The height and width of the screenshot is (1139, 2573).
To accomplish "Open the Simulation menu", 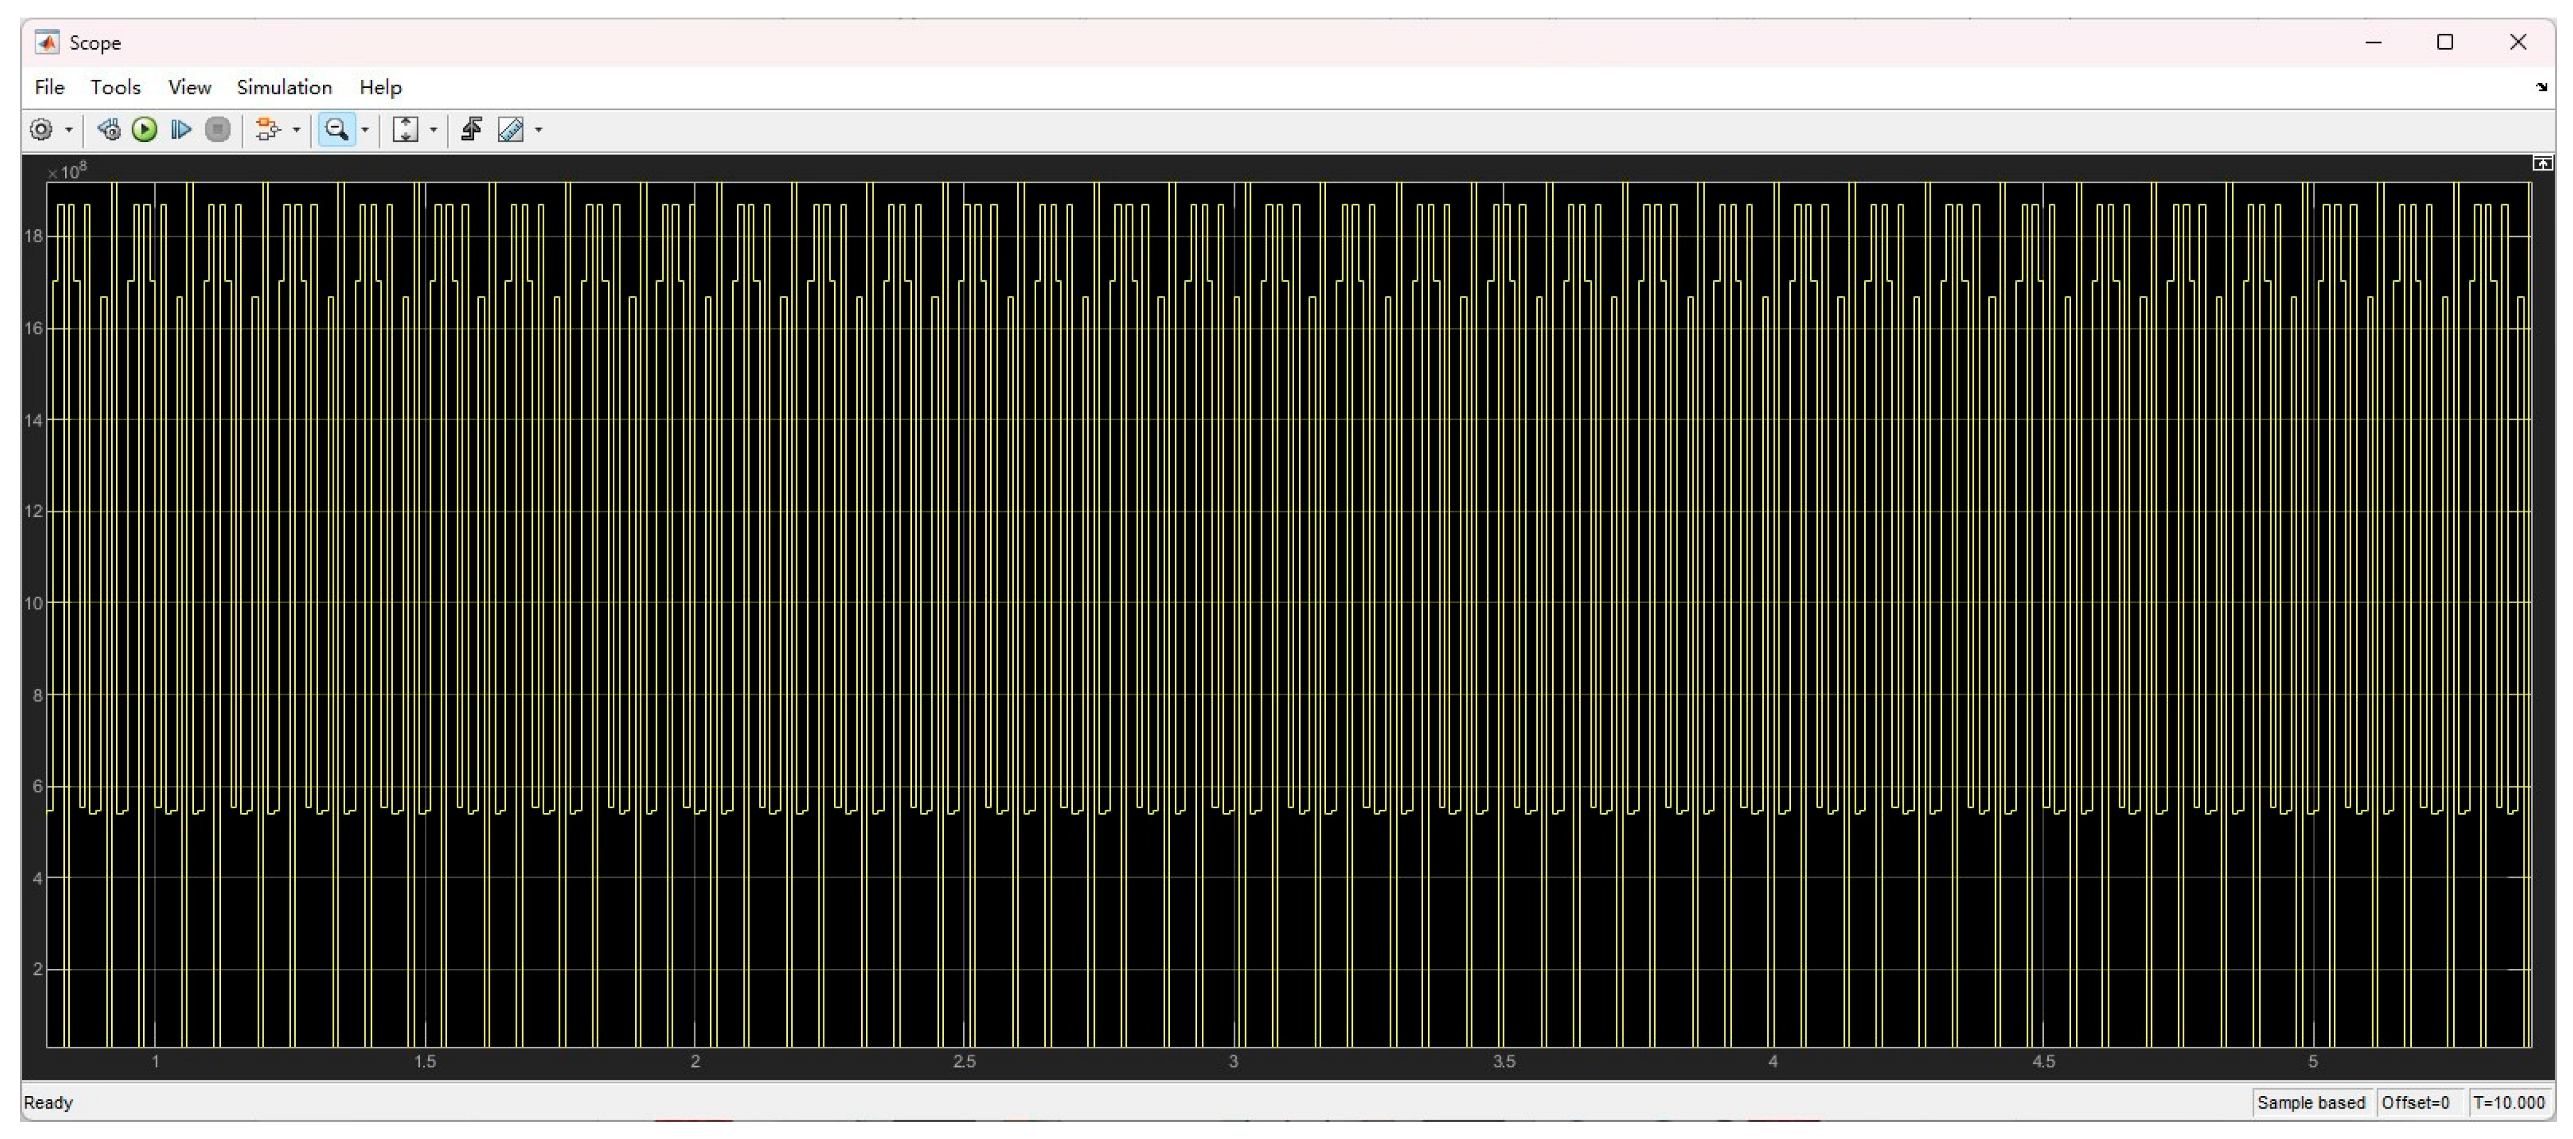I will tap(284, 87).
